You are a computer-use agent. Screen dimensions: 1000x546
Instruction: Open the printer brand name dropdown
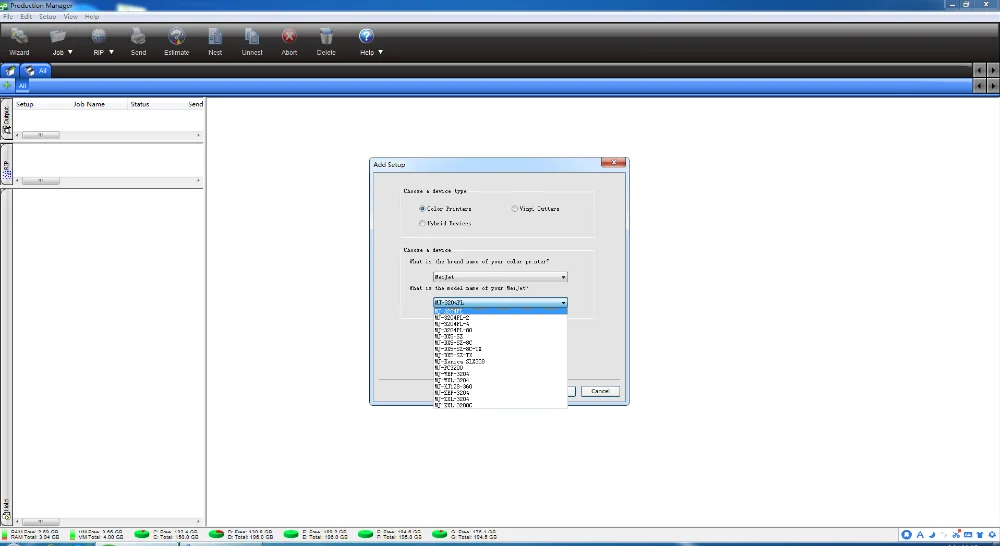click(500, 277)
